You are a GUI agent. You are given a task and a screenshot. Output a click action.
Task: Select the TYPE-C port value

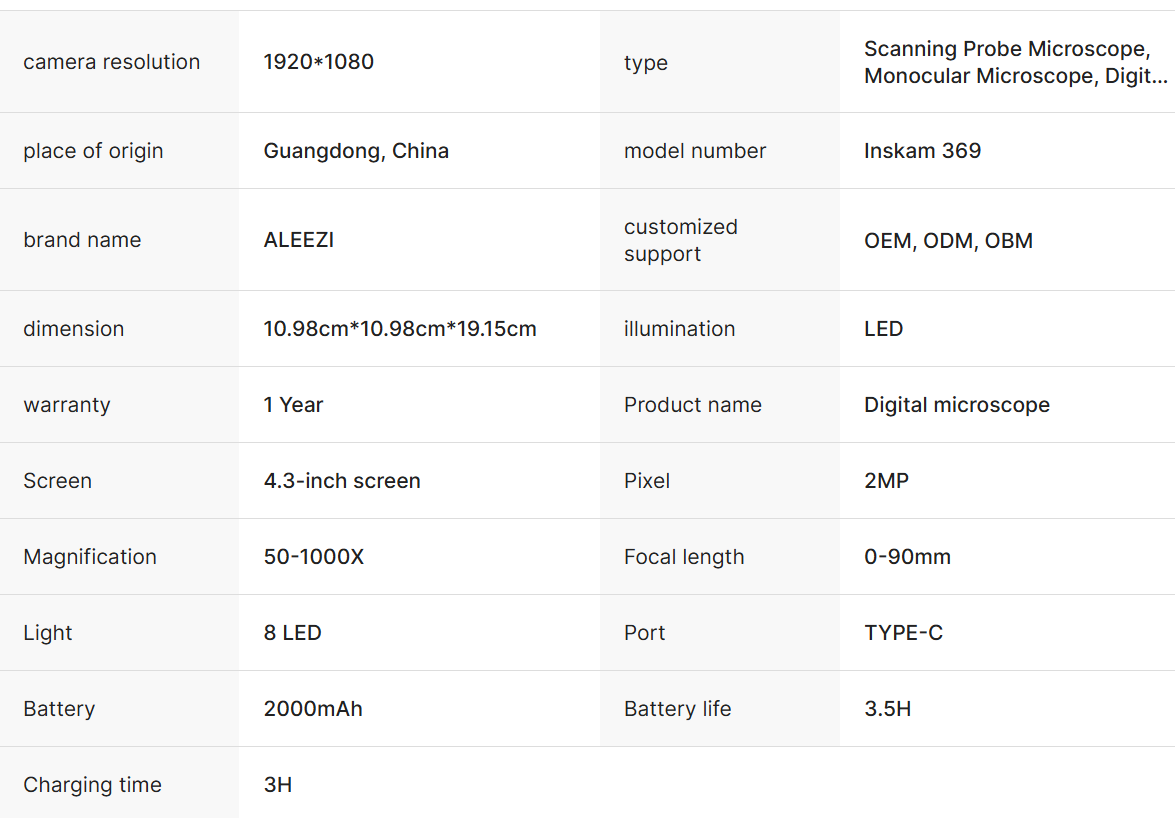(903, 633)
